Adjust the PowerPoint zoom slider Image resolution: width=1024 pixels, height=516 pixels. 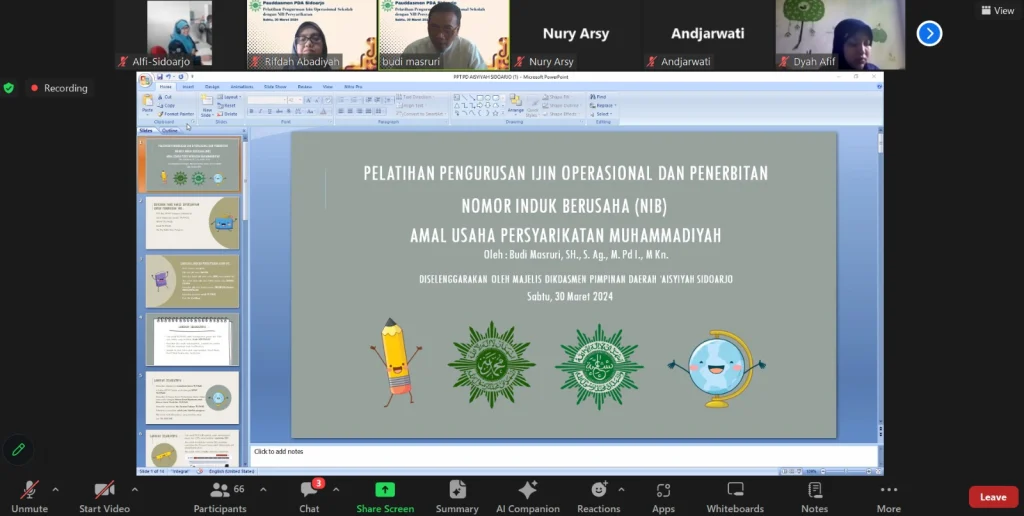[846, 471]
